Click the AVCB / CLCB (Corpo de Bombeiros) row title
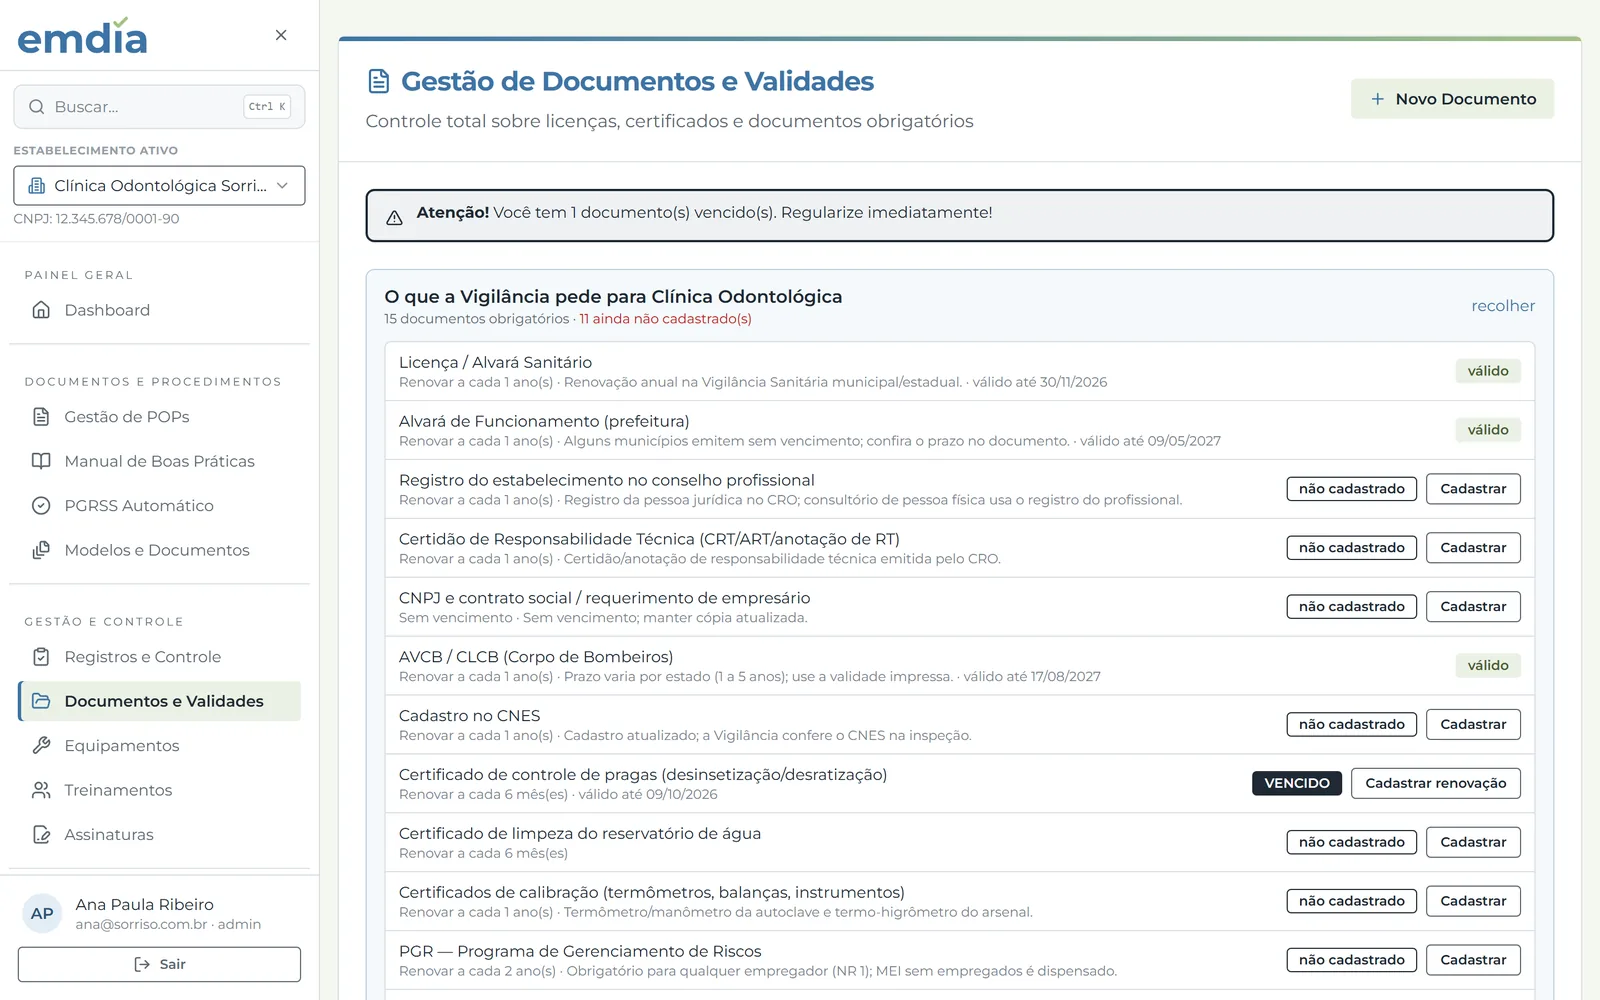 pyautogui.click(x=536, y=657)
